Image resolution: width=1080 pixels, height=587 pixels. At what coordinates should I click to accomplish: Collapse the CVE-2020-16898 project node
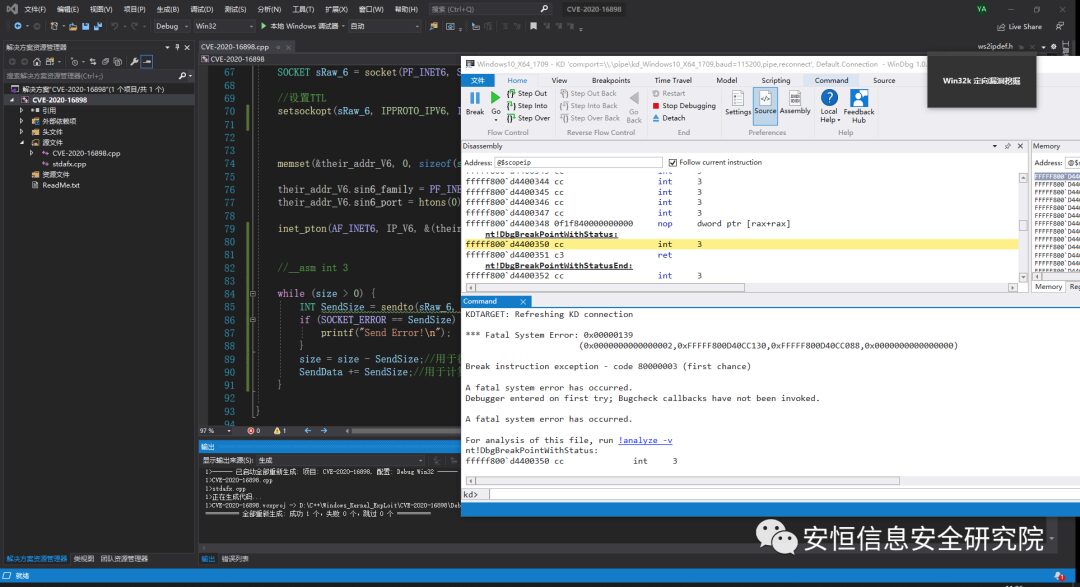[x=12, y=100]
